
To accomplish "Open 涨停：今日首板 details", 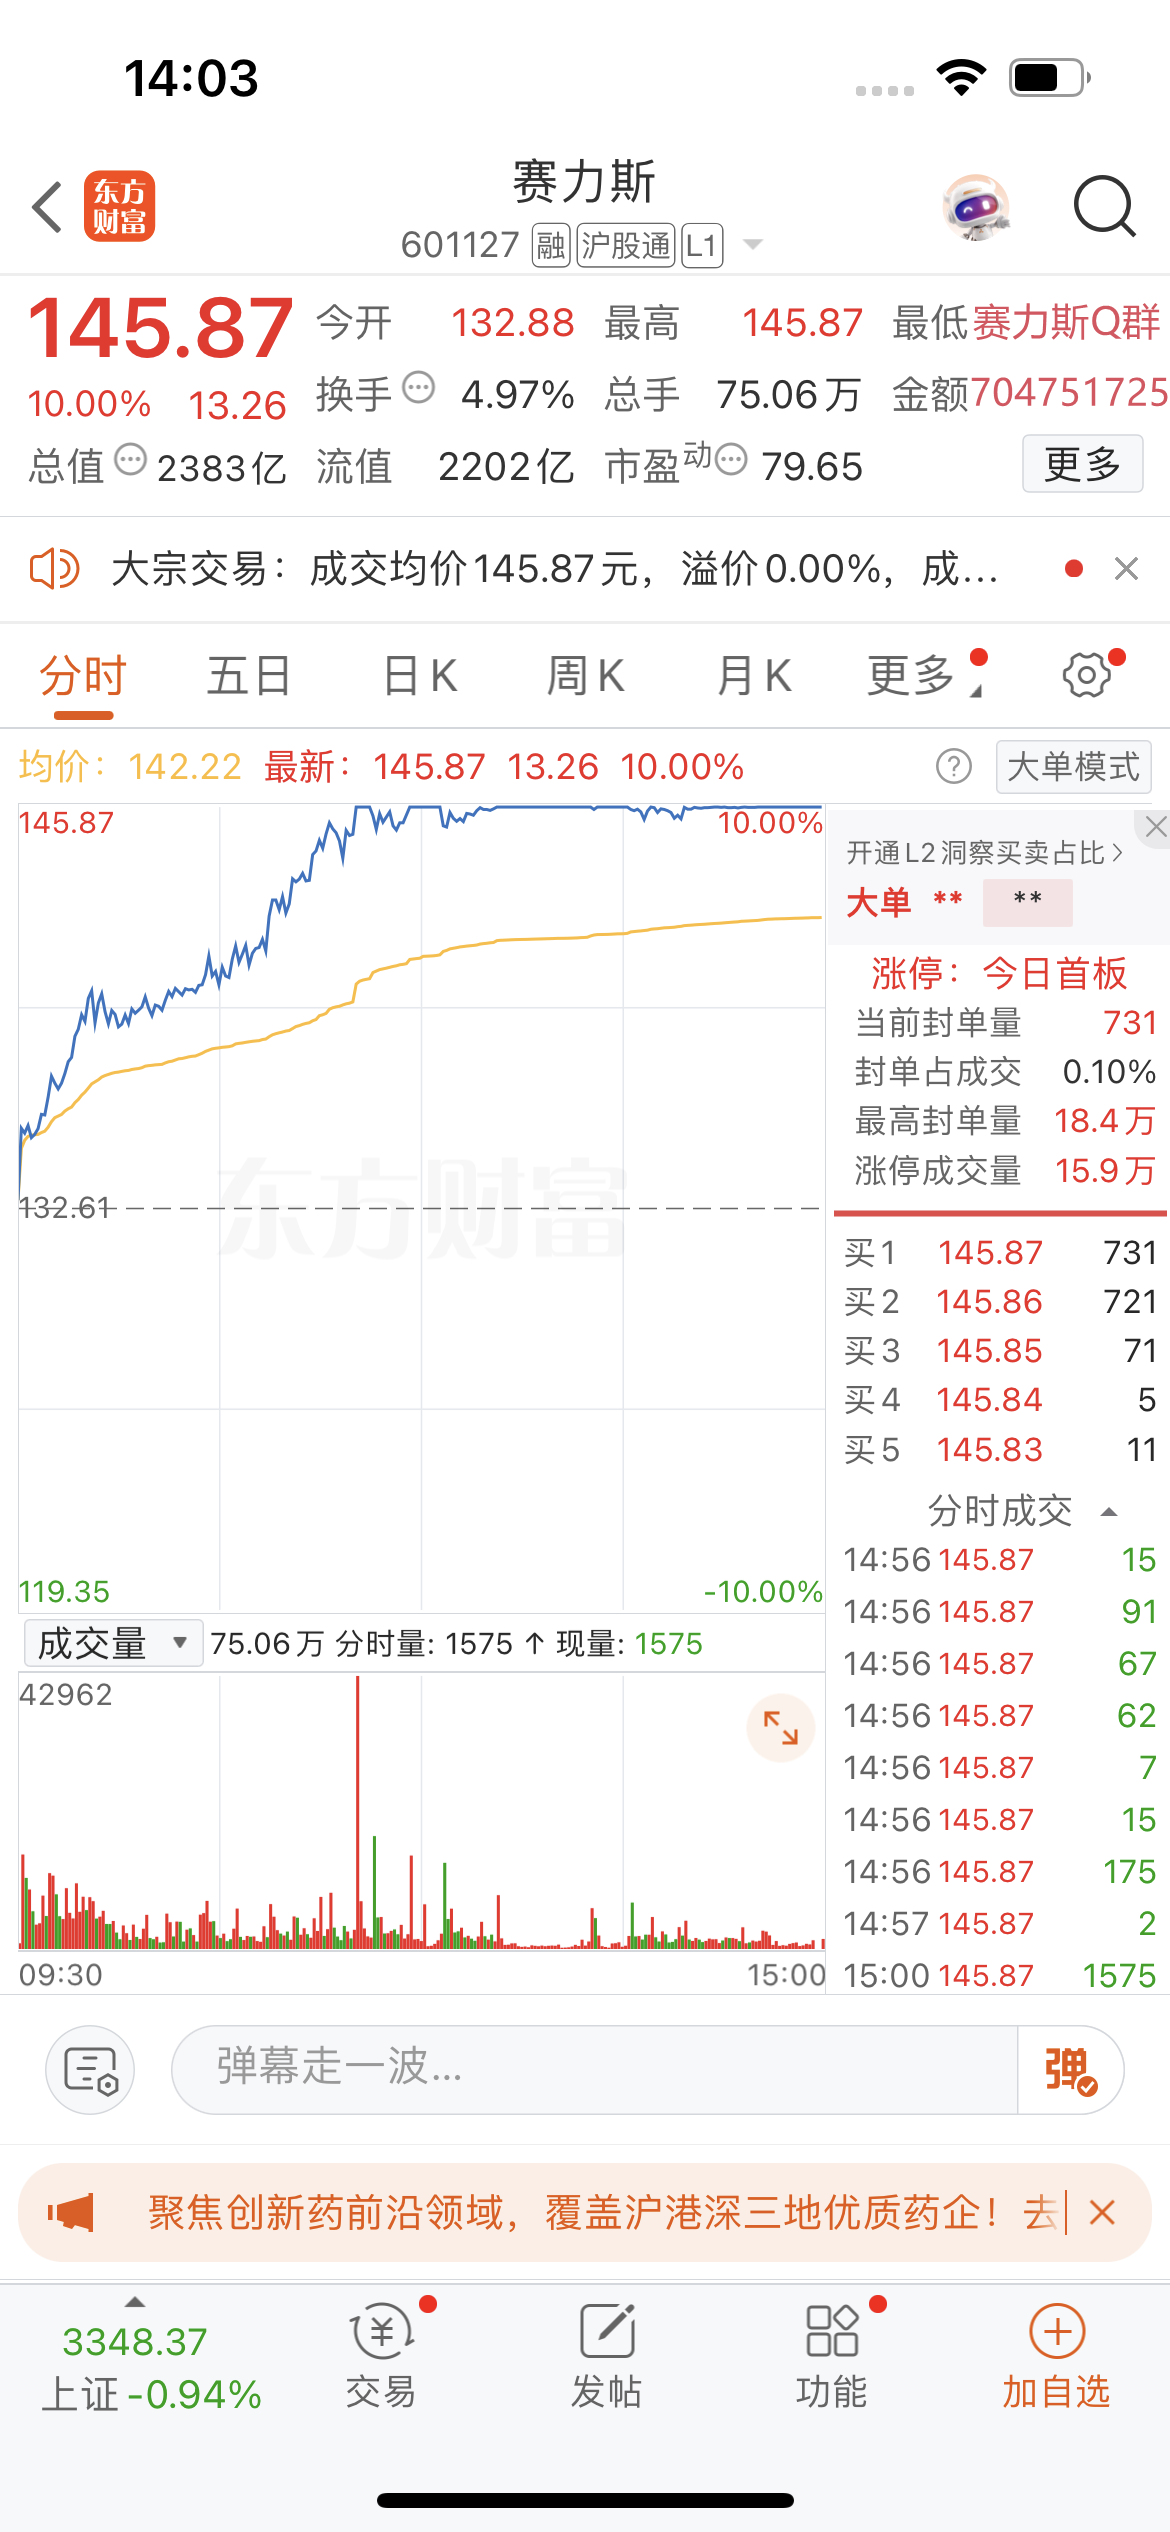I will 998,973.
